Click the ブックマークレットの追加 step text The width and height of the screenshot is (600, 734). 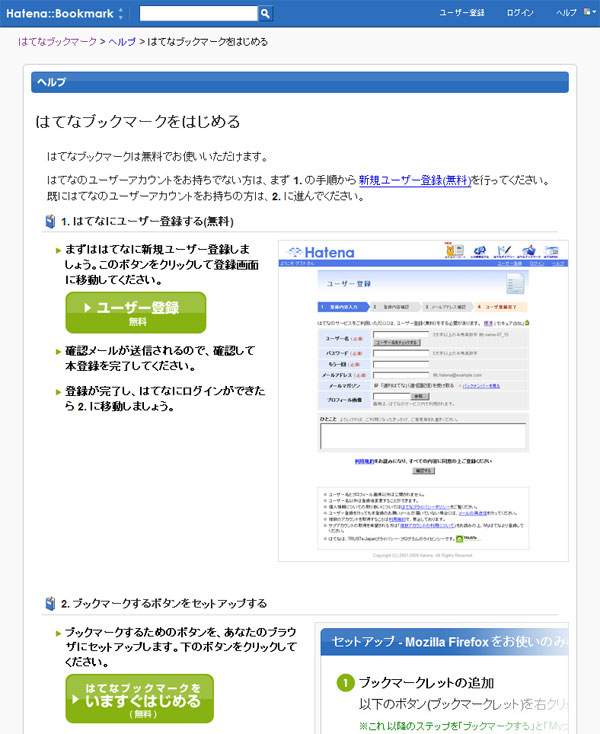426,683
